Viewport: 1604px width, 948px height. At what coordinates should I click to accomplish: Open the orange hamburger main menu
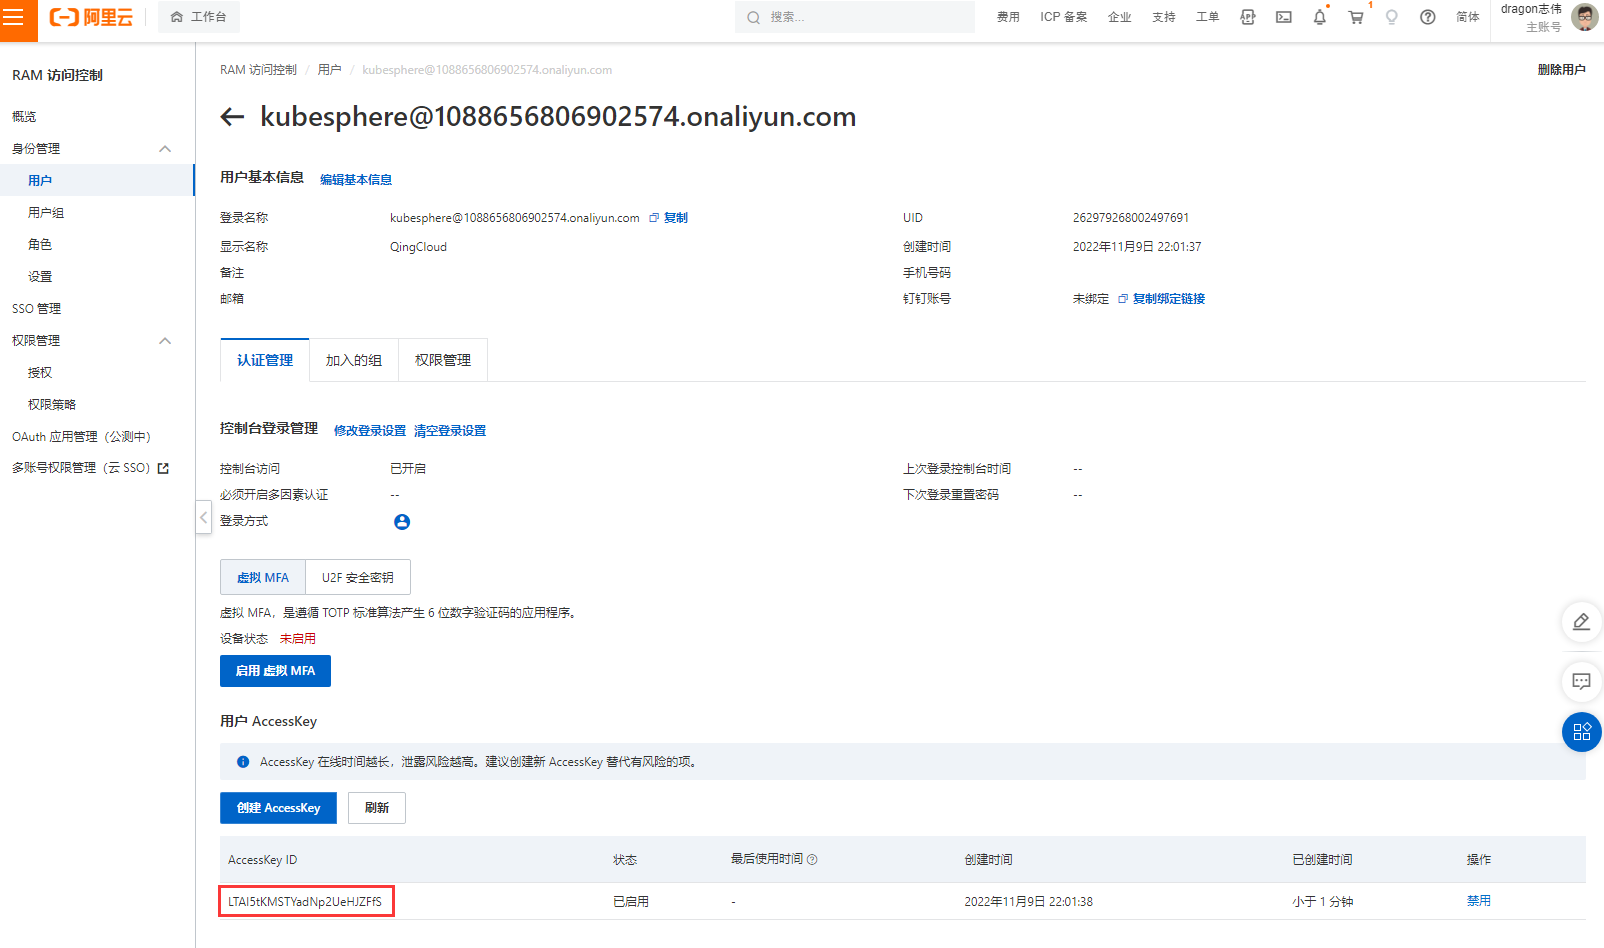coord(14,17)
